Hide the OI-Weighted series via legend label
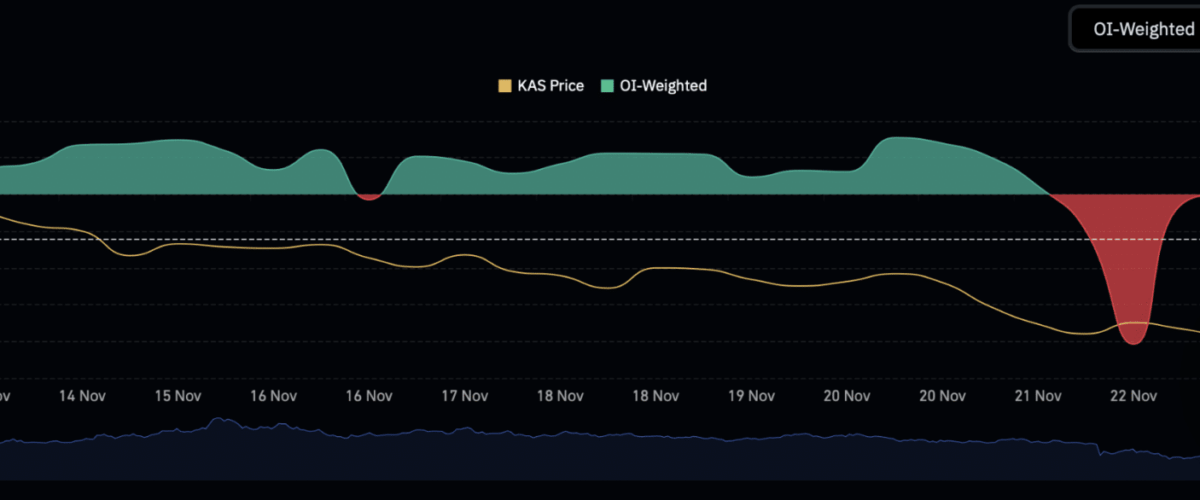Image resolution: width=1200 pixels, height=500 pixels. (x=662, y=86)
